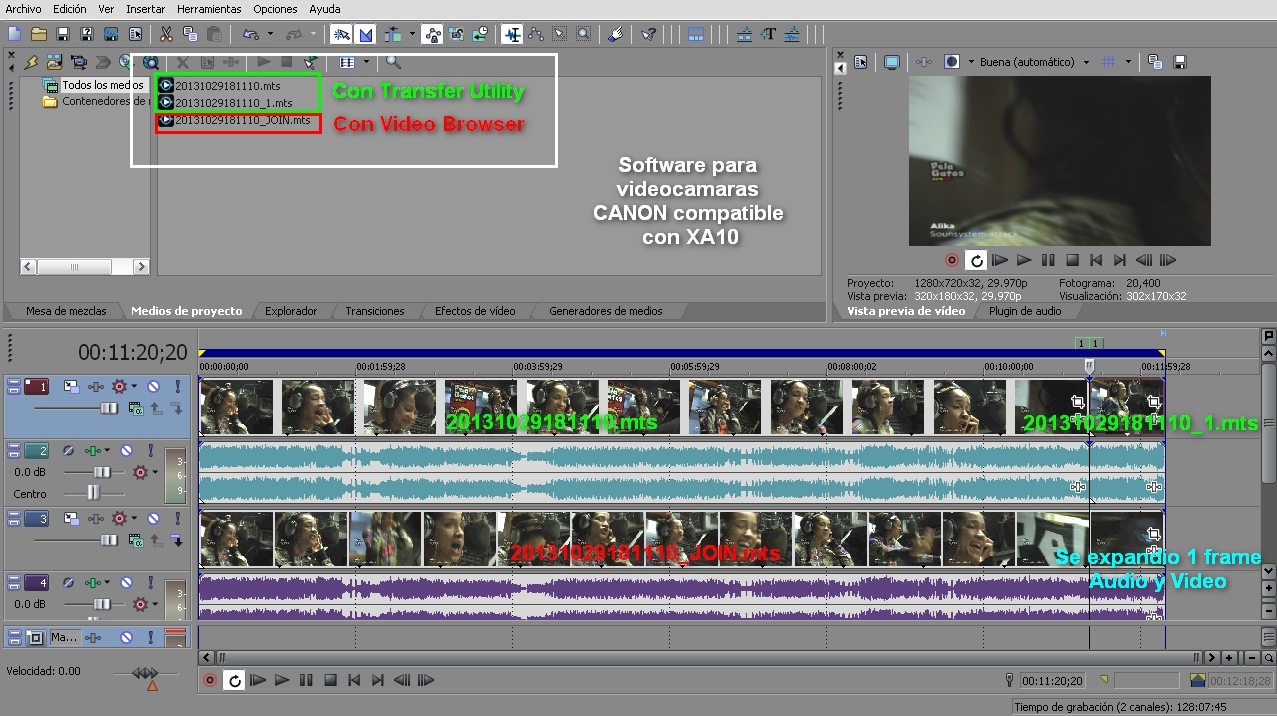
Task: Toggle loop playback in timeline transport
Action: tap(234, 680)
